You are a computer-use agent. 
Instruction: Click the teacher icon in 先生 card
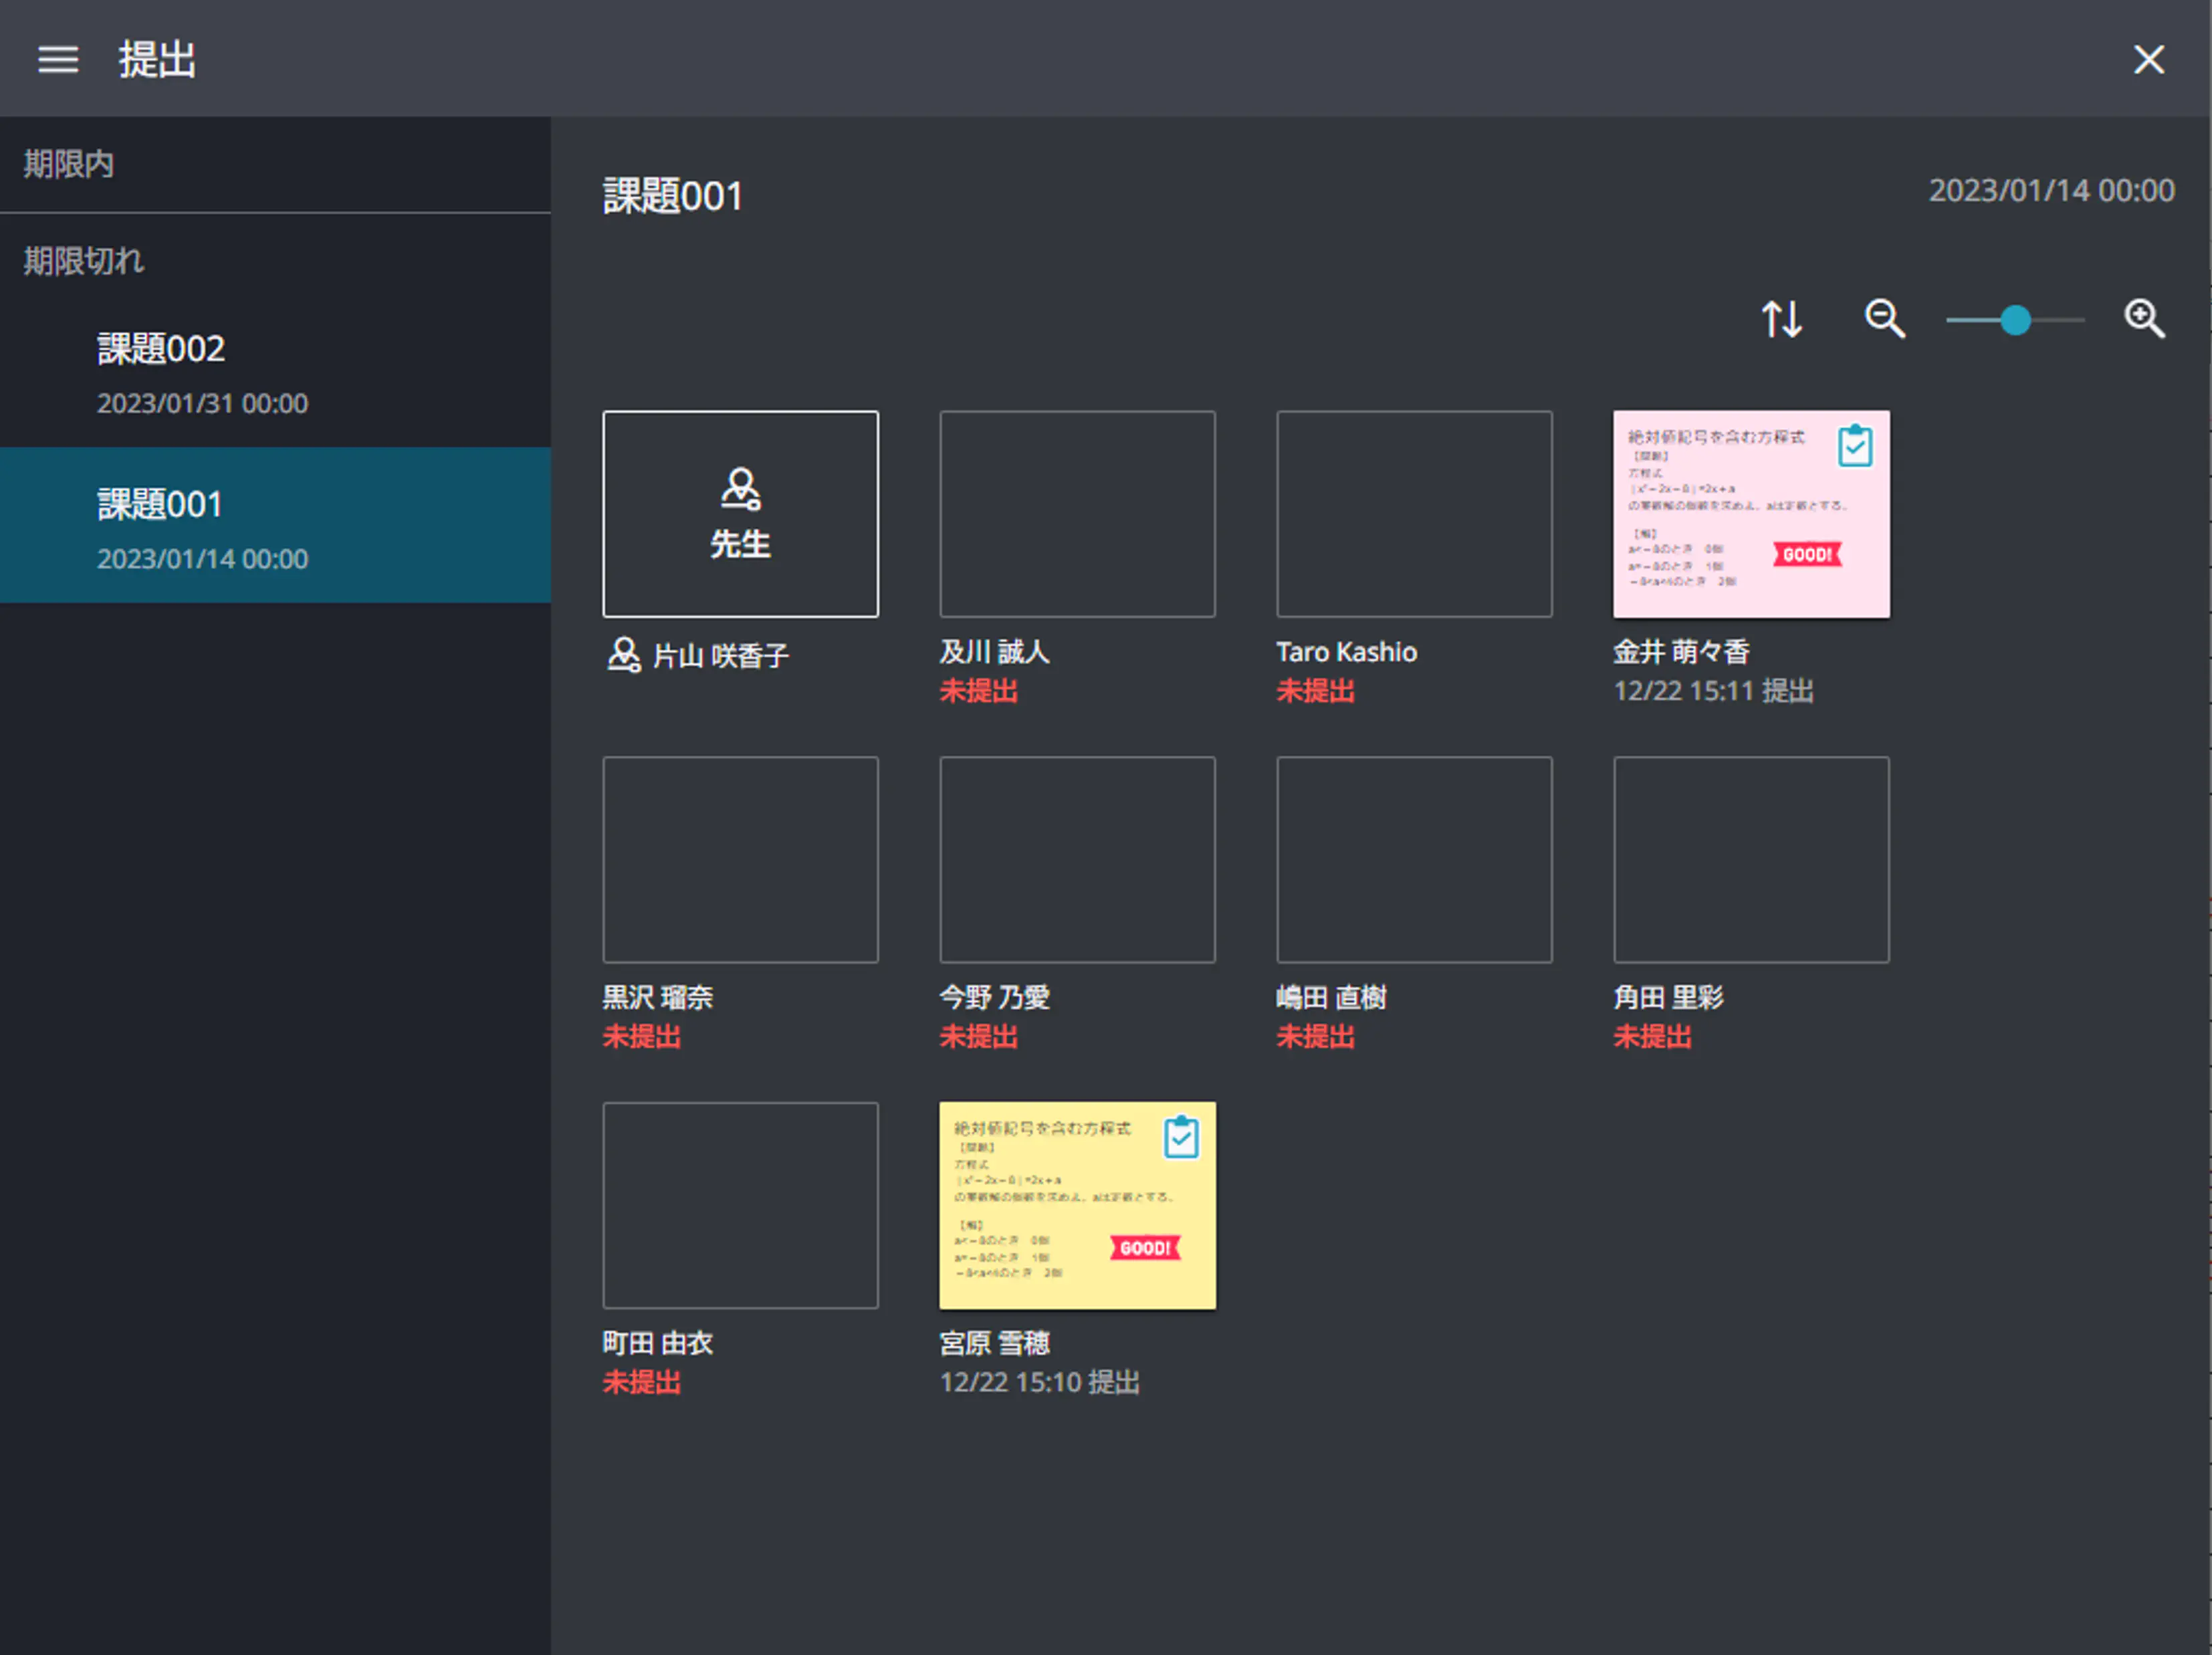(740, 489)
